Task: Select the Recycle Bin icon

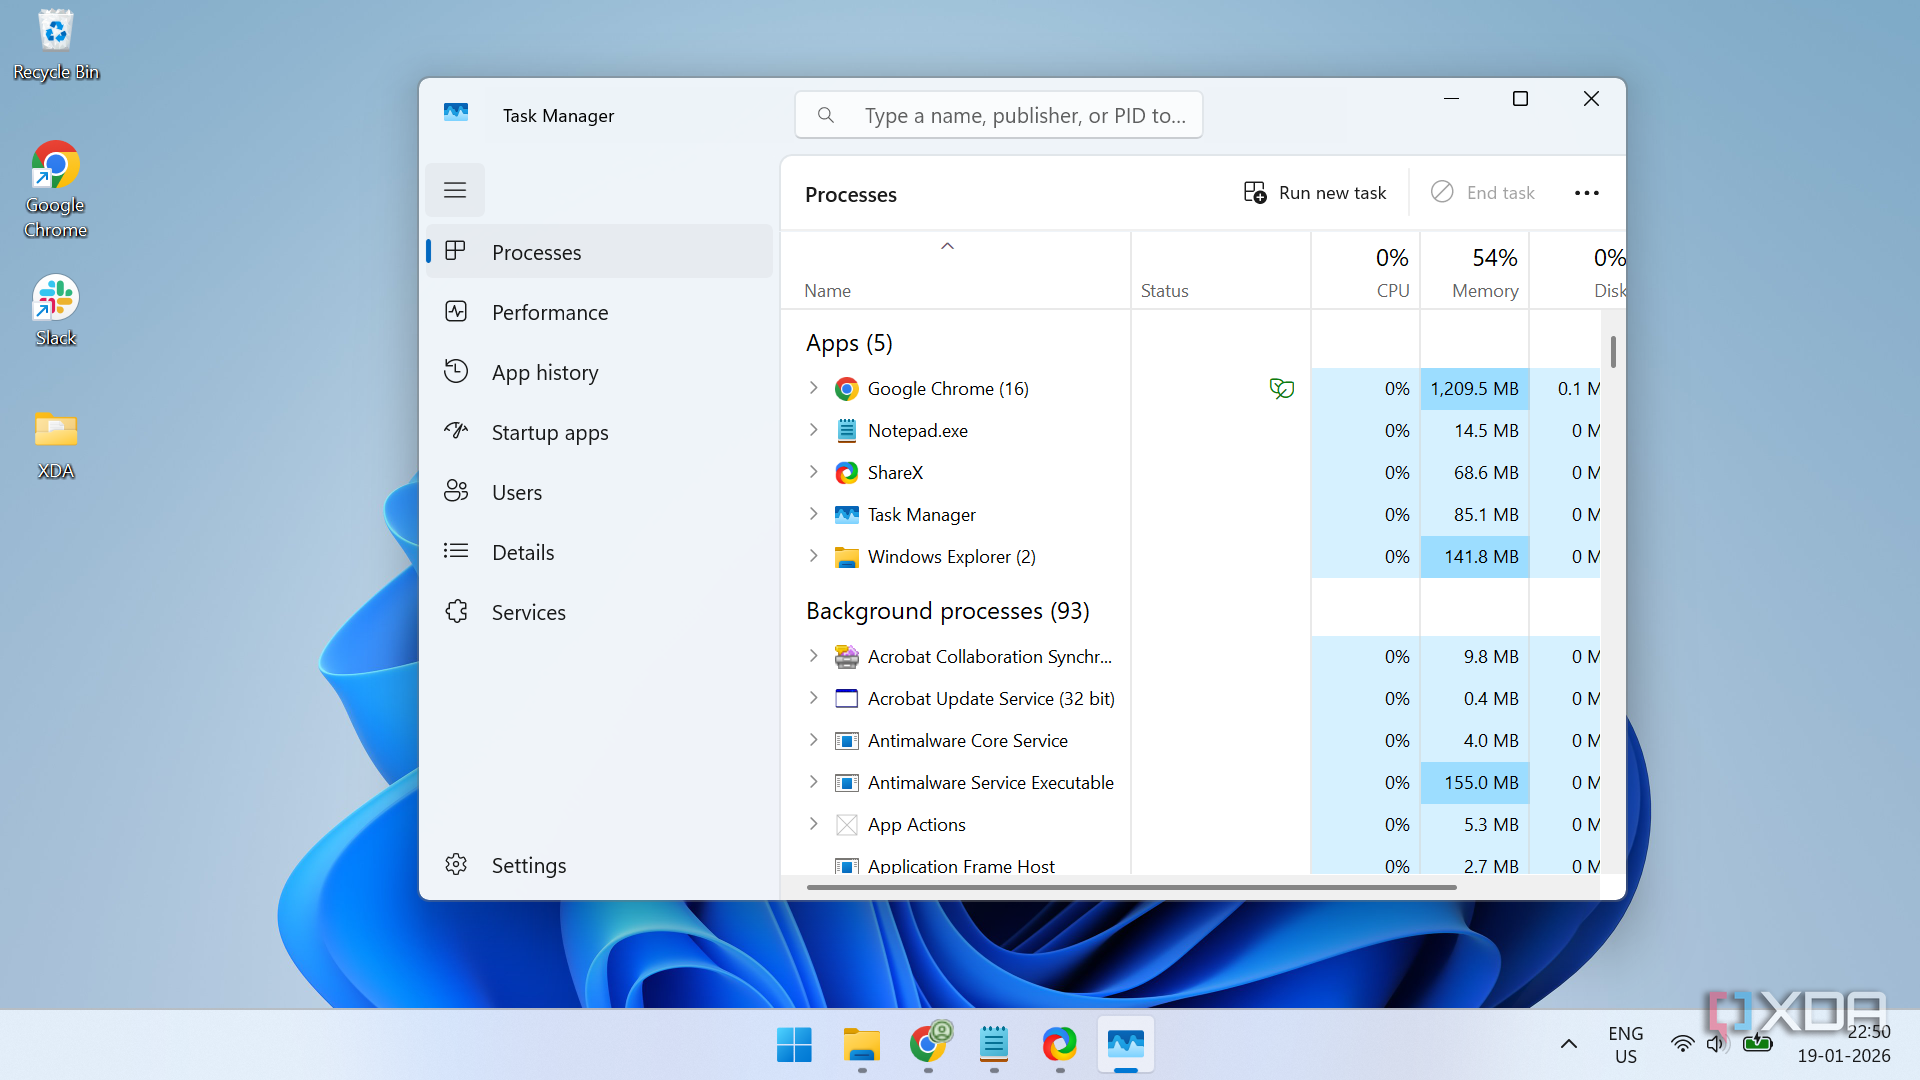Action: click(x=55, y=45)
